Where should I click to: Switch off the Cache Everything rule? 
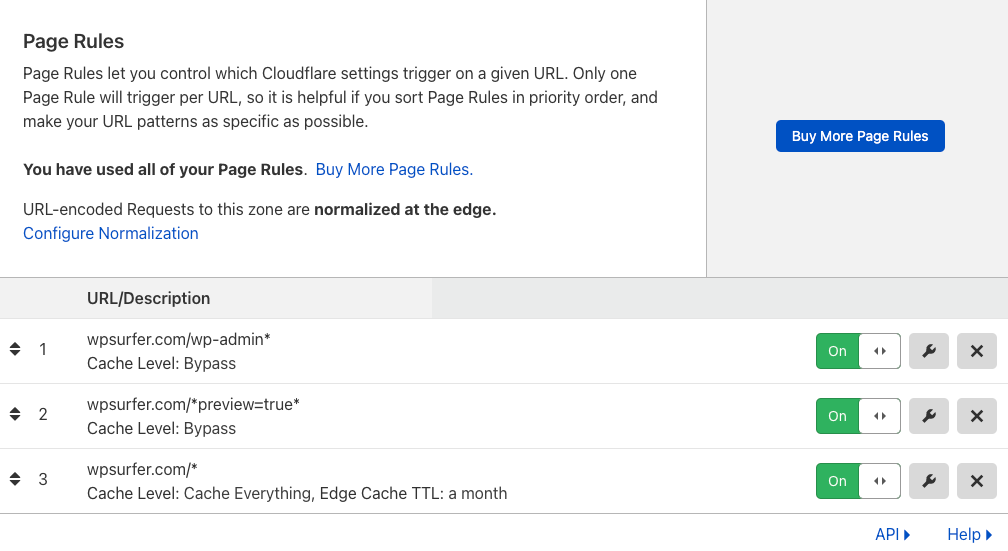pyautogui.click(x=858, y=481)
